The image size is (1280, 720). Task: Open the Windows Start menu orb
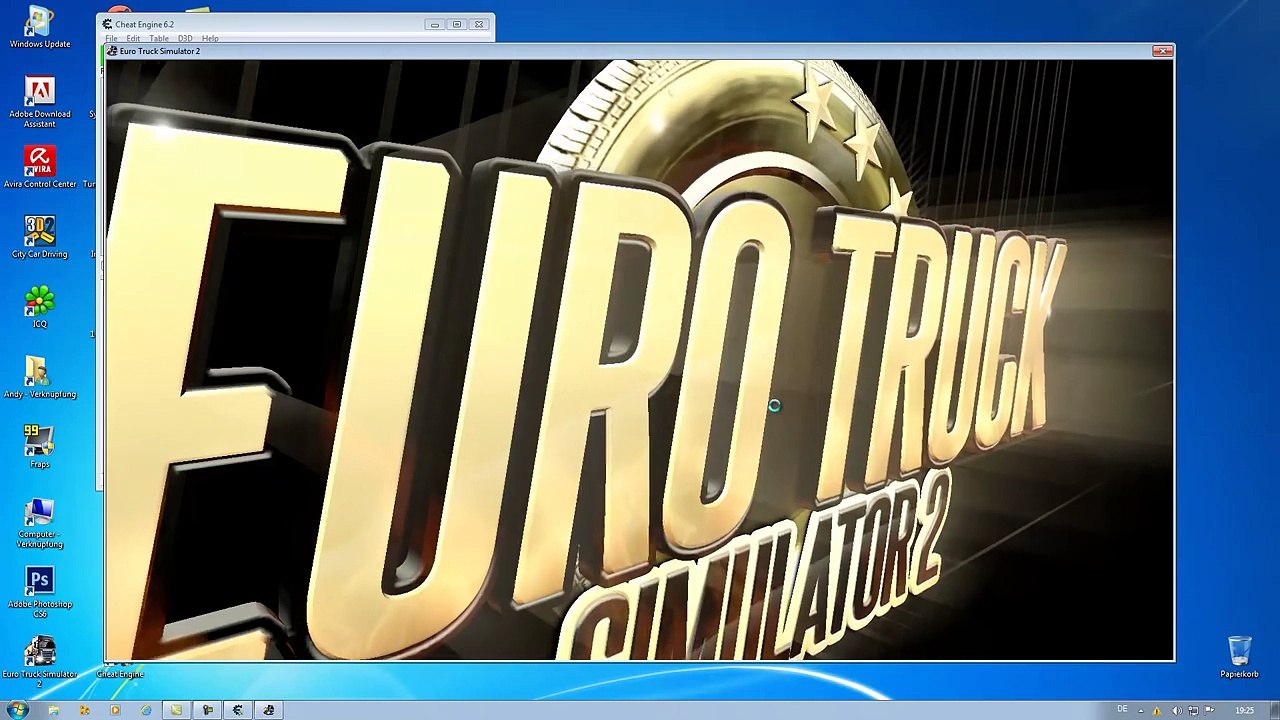click(x=17, y=710)
